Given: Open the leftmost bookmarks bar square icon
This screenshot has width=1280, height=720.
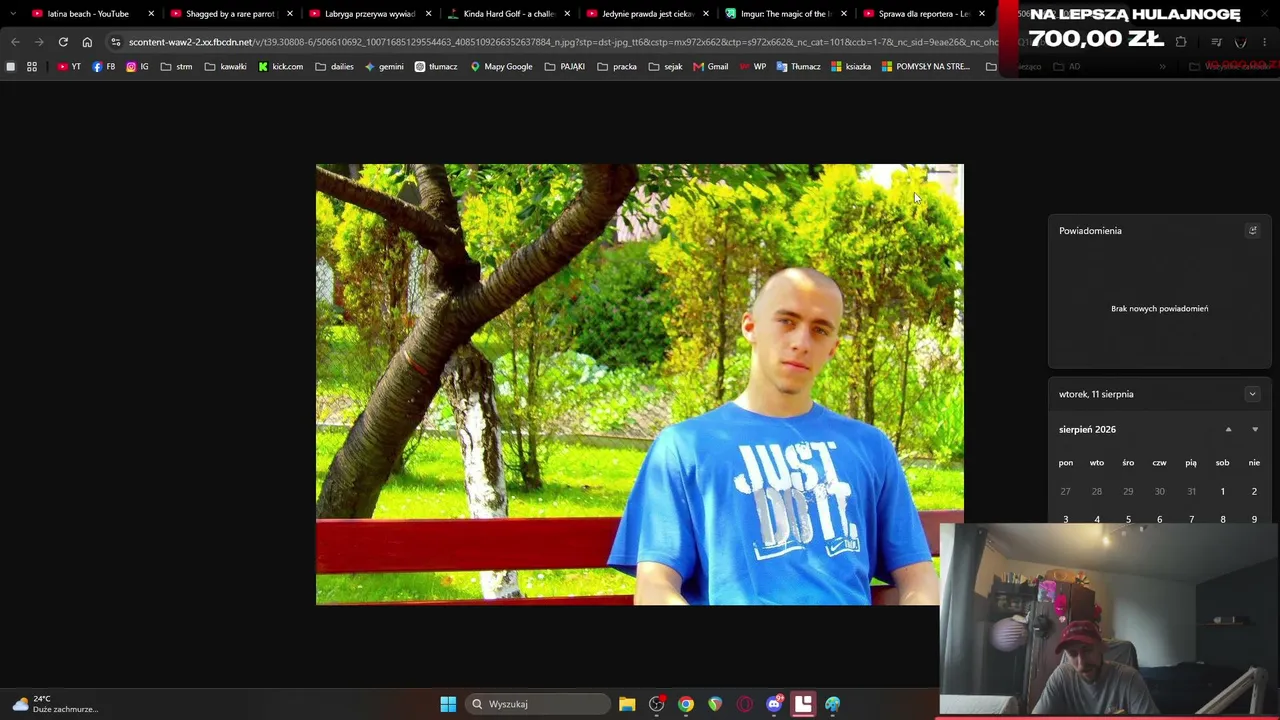Looking at the screenshot, I should pos(10,67).
